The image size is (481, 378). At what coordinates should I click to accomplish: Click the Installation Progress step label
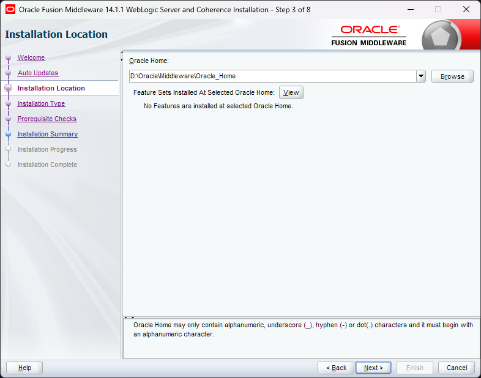tap(47, 149)
